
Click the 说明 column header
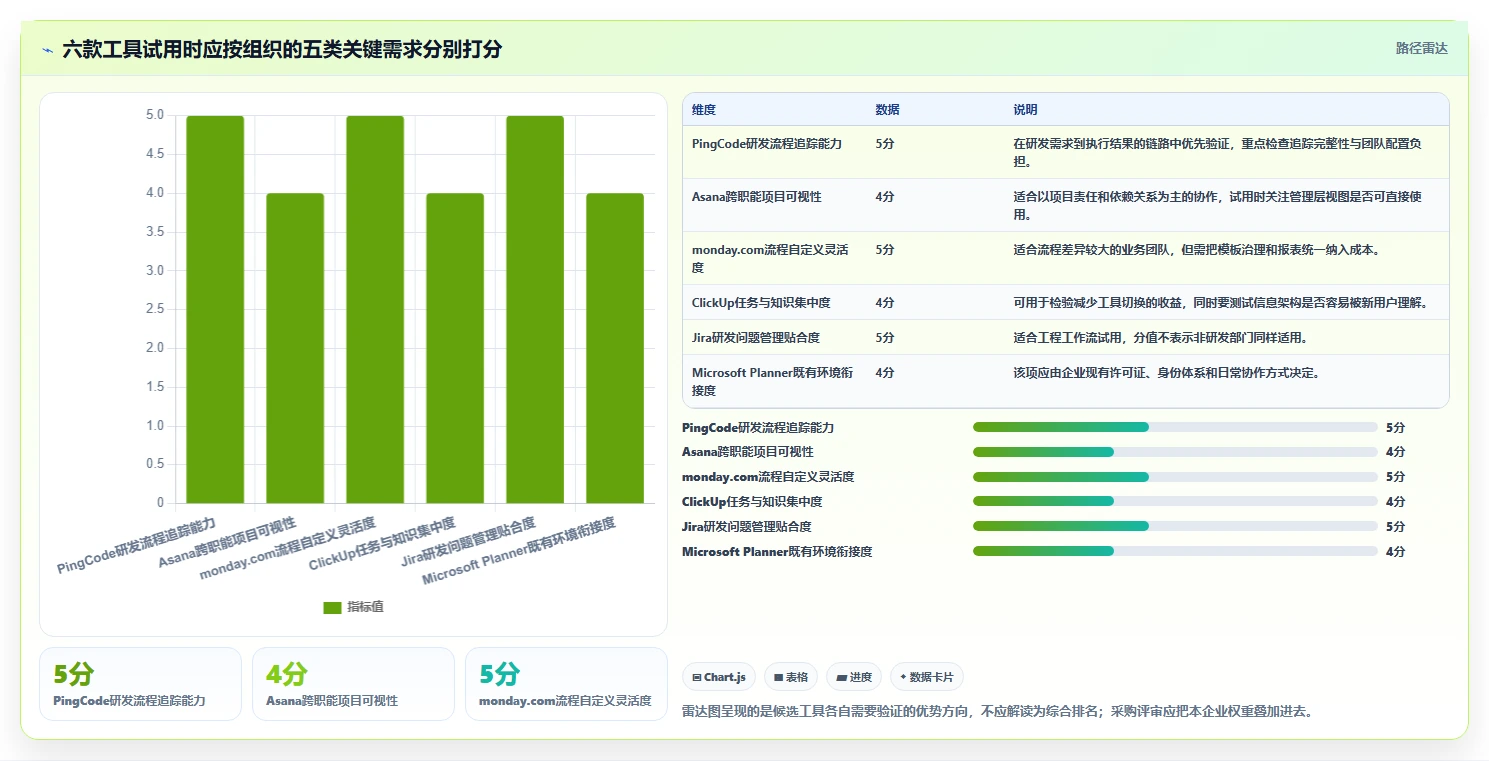point(1025,110)
